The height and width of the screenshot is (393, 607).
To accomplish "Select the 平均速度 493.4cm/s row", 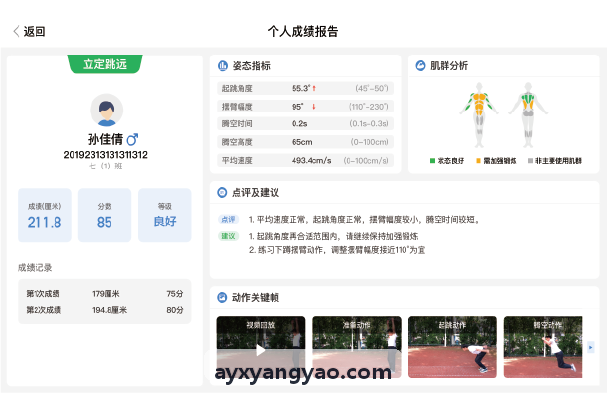I will click(x=305, y=160).
